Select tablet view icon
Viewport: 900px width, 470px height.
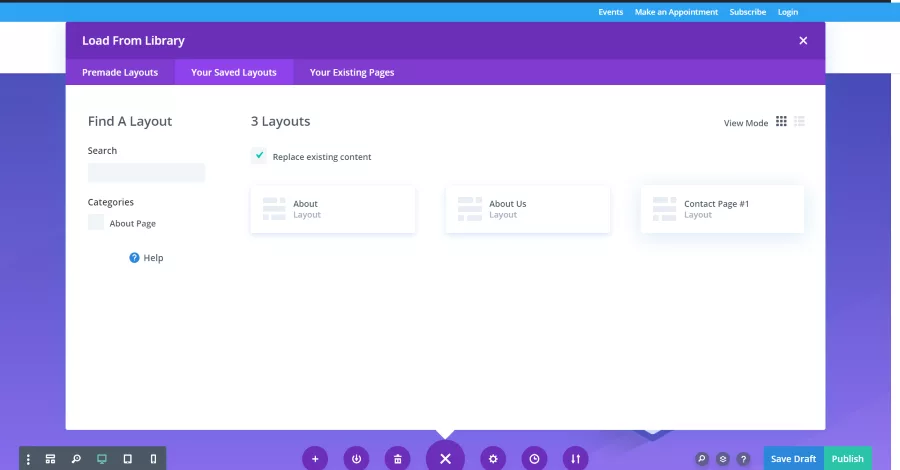[127, 459]
